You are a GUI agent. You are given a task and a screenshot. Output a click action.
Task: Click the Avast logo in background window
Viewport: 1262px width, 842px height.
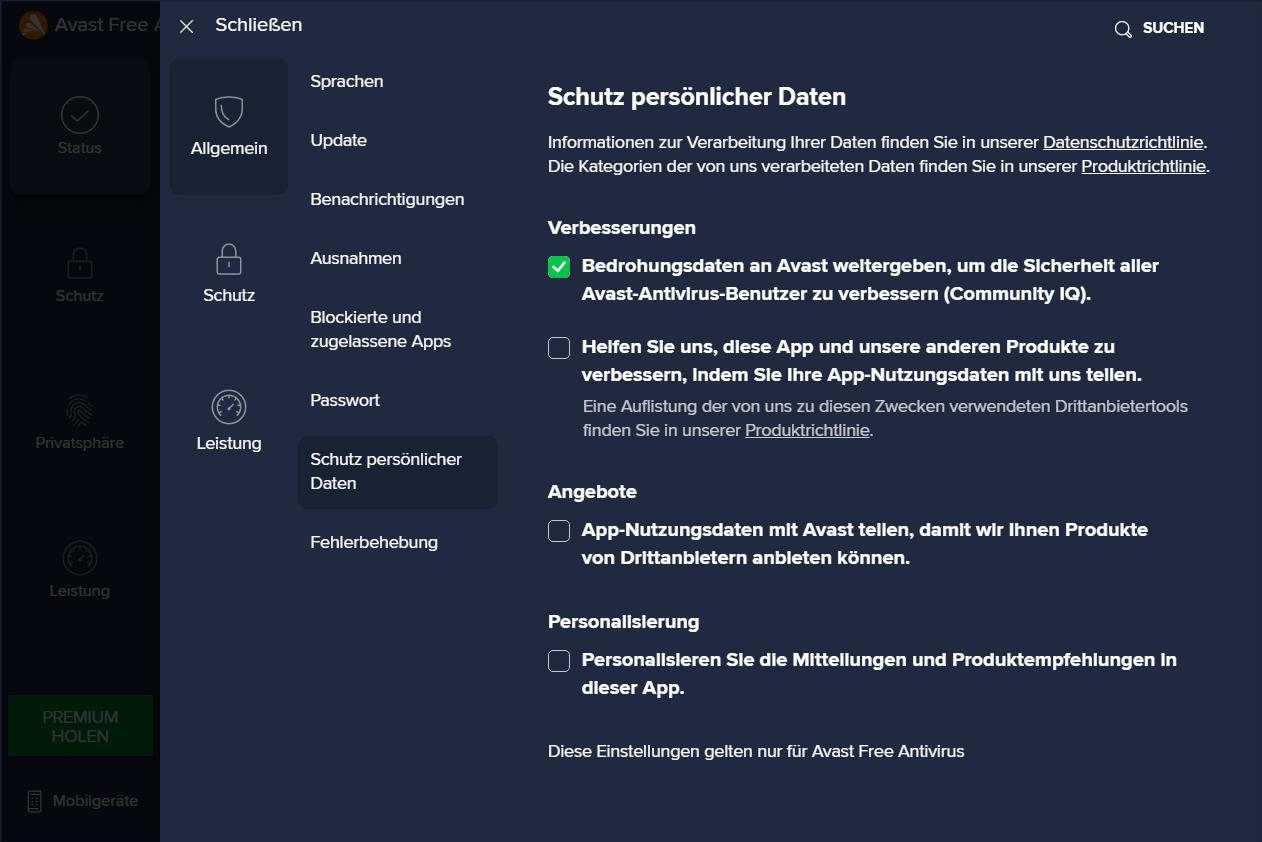33,25
